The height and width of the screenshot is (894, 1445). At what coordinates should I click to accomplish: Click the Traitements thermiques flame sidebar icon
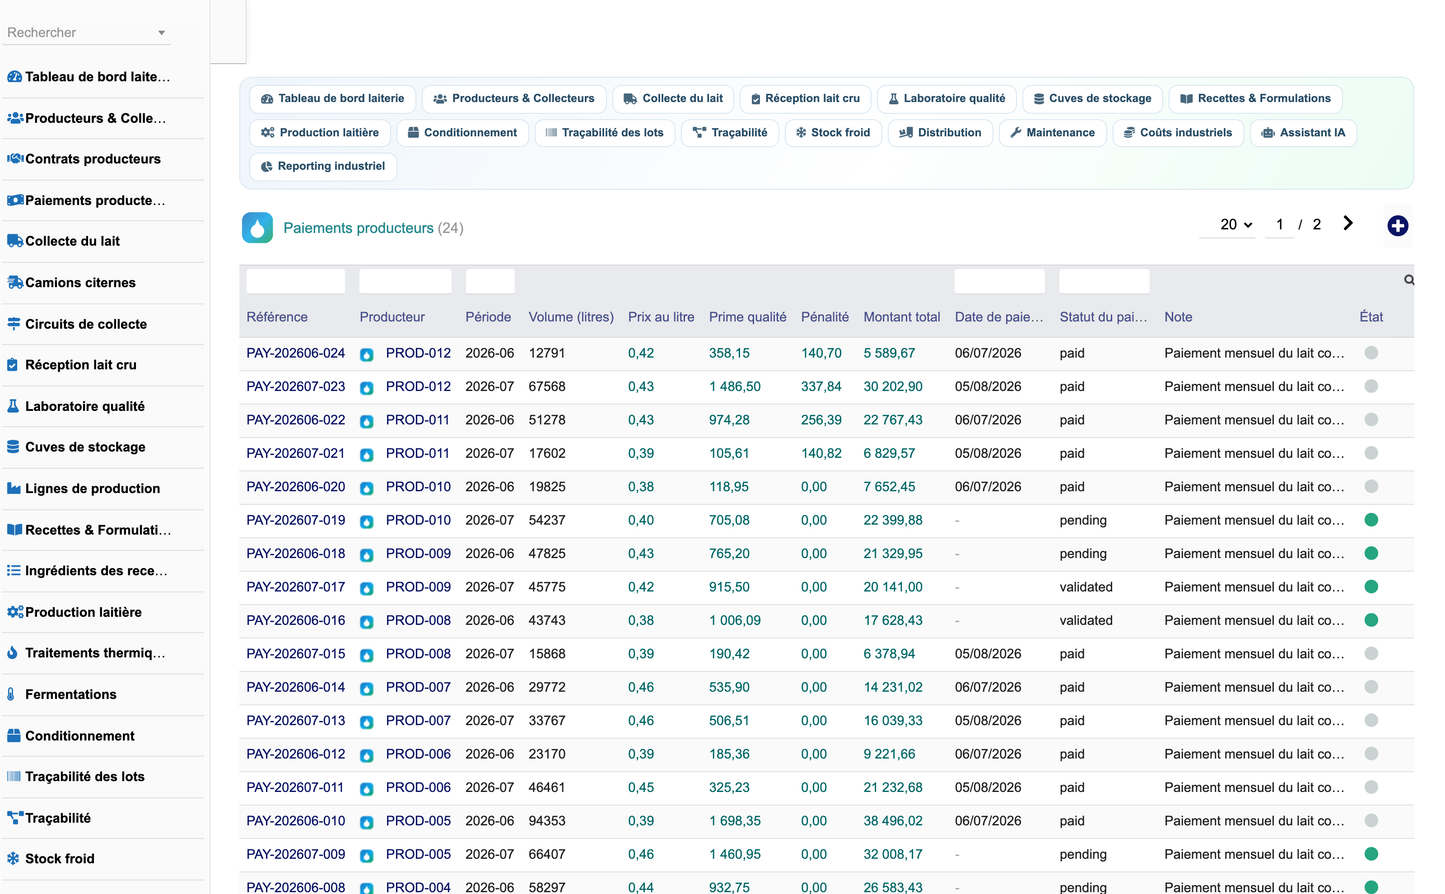click(12, 653)
